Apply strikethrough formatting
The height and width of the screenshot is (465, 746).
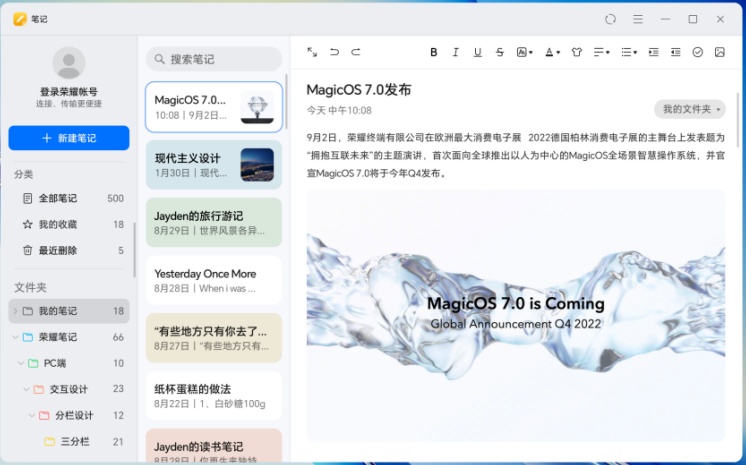coord(500,52)
